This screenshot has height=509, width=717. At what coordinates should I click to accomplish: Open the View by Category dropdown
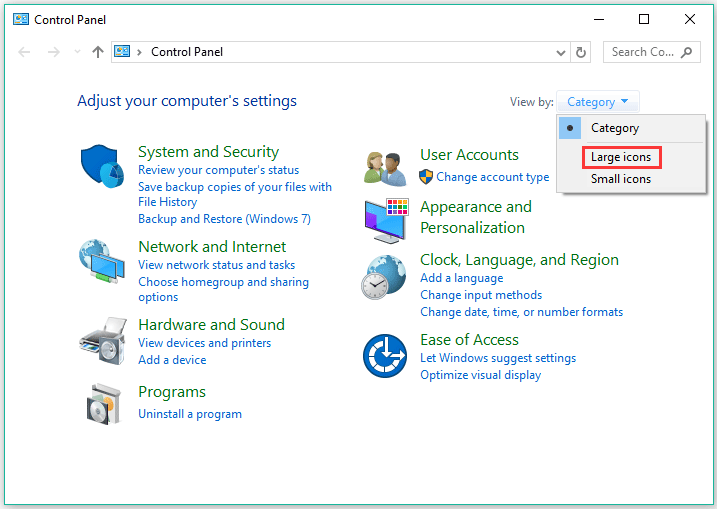(x=598, y=102)
